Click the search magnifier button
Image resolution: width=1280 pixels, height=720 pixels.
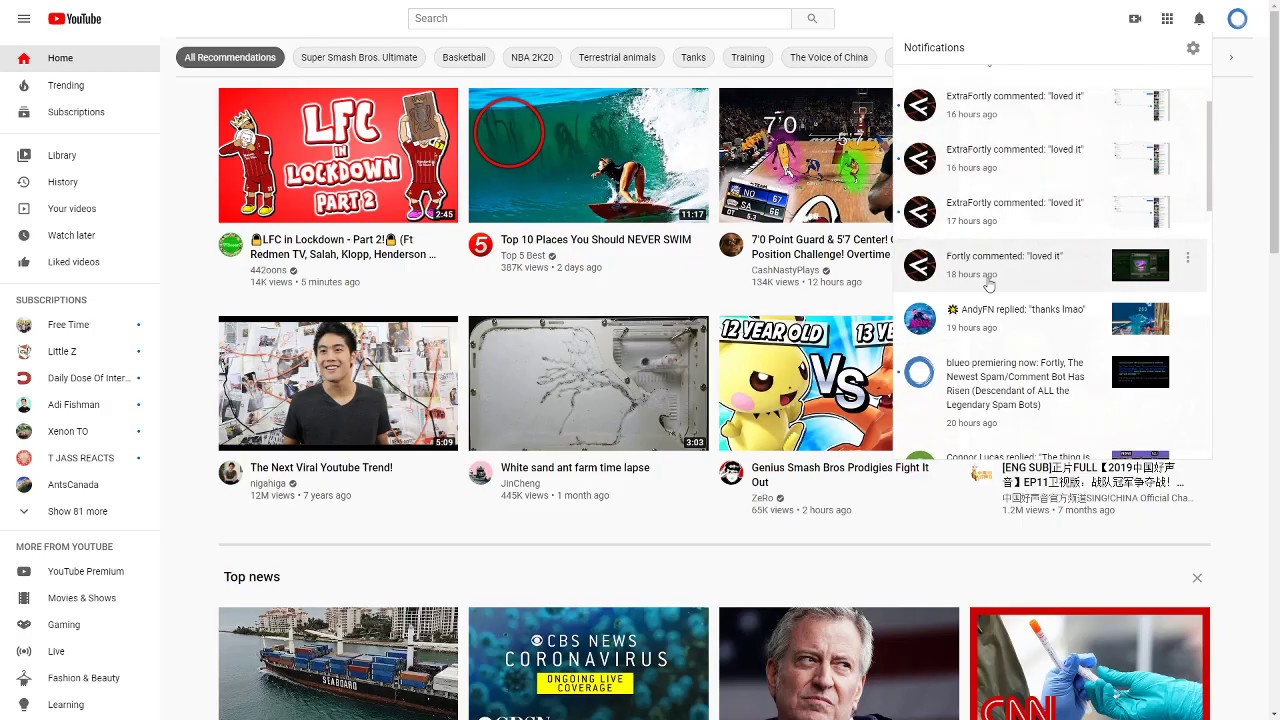pos(812,18)
